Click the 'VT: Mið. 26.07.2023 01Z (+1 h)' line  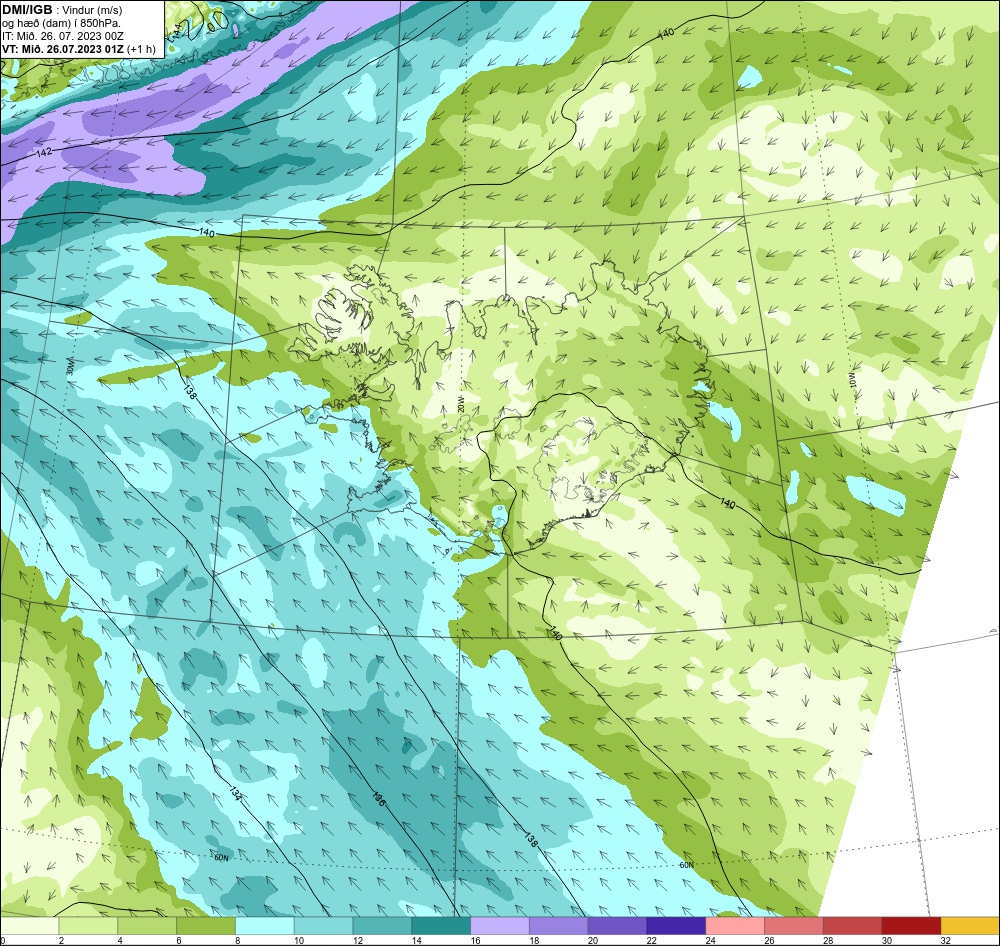78,49
